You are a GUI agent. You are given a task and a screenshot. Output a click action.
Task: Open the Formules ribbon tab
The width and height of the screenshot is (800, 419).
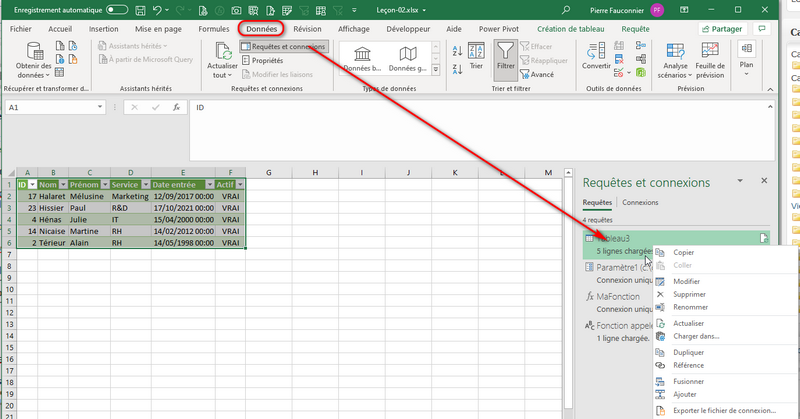tap(214, 29)
